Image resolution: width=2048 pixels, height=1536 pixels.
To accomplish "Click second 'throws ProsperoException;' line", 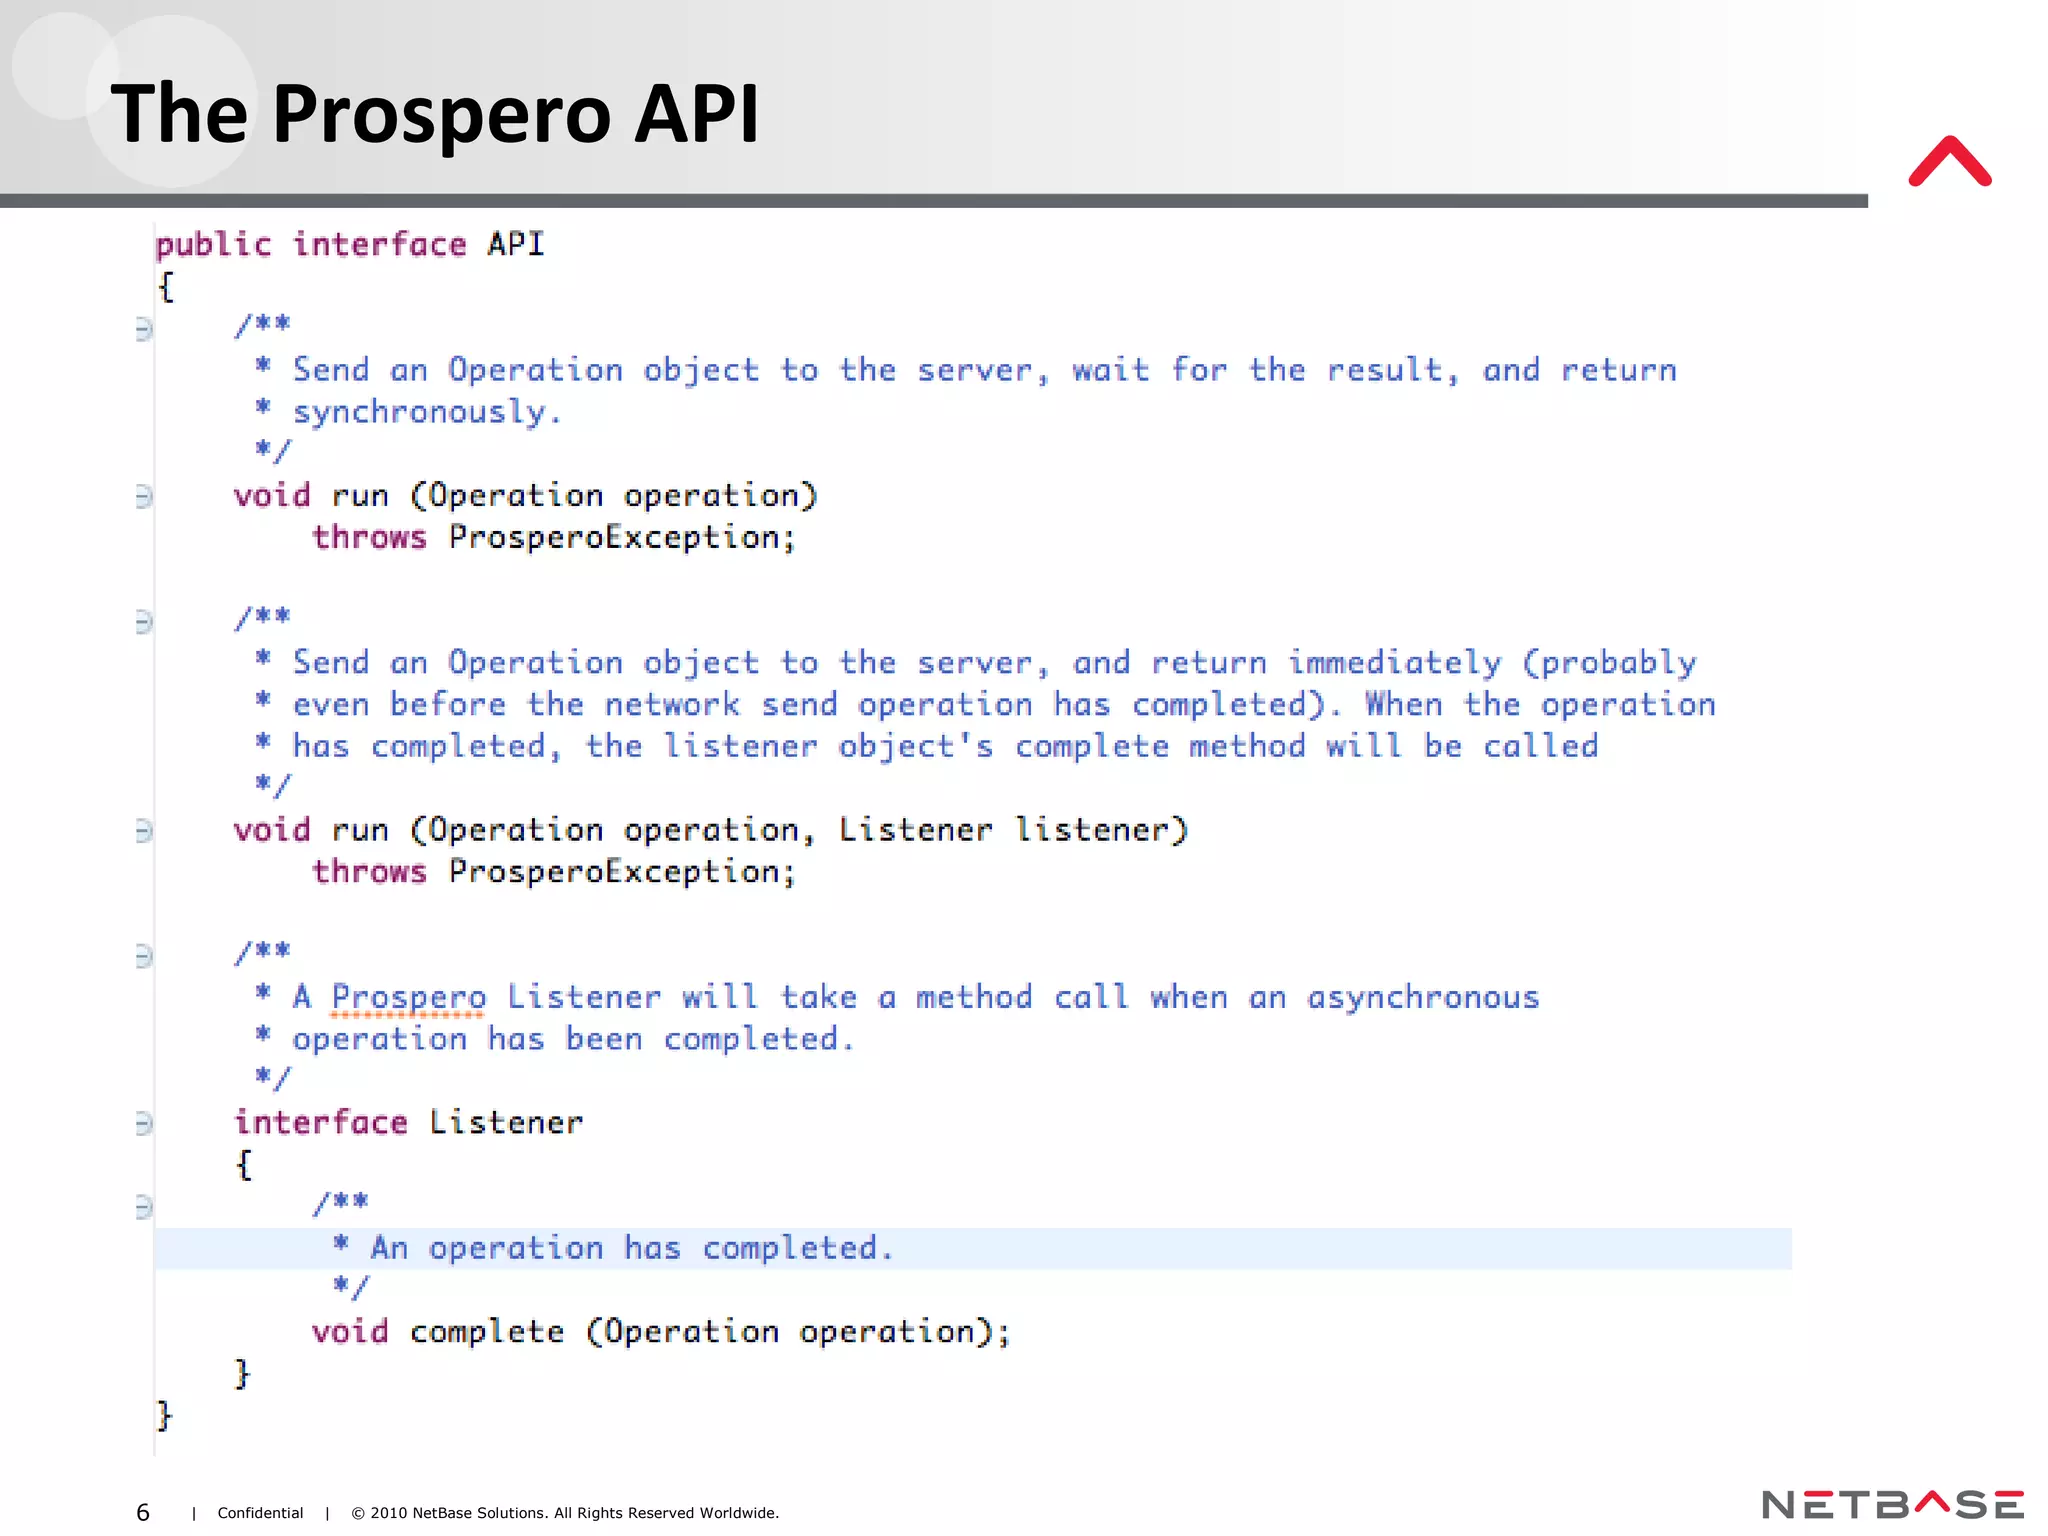I will pyautogui.click(x=554, y=872).
